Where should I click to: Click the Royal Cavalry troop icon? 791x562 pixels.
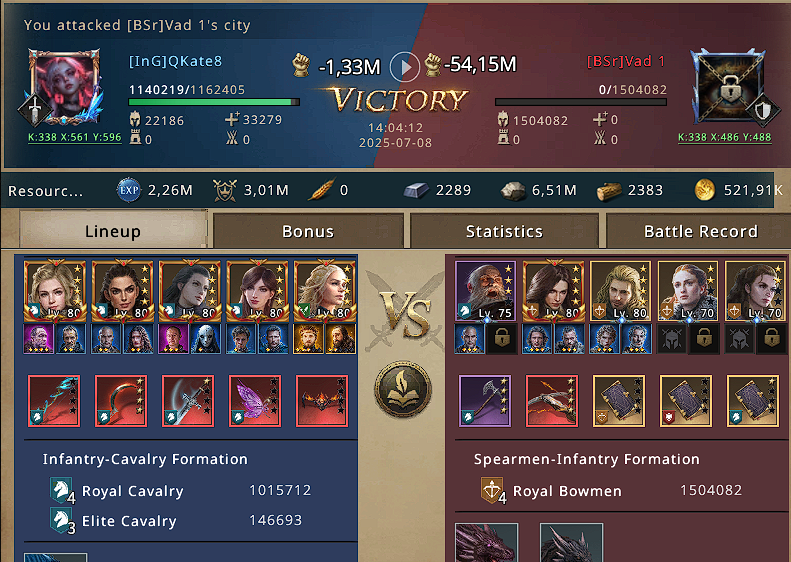point(62,490)
